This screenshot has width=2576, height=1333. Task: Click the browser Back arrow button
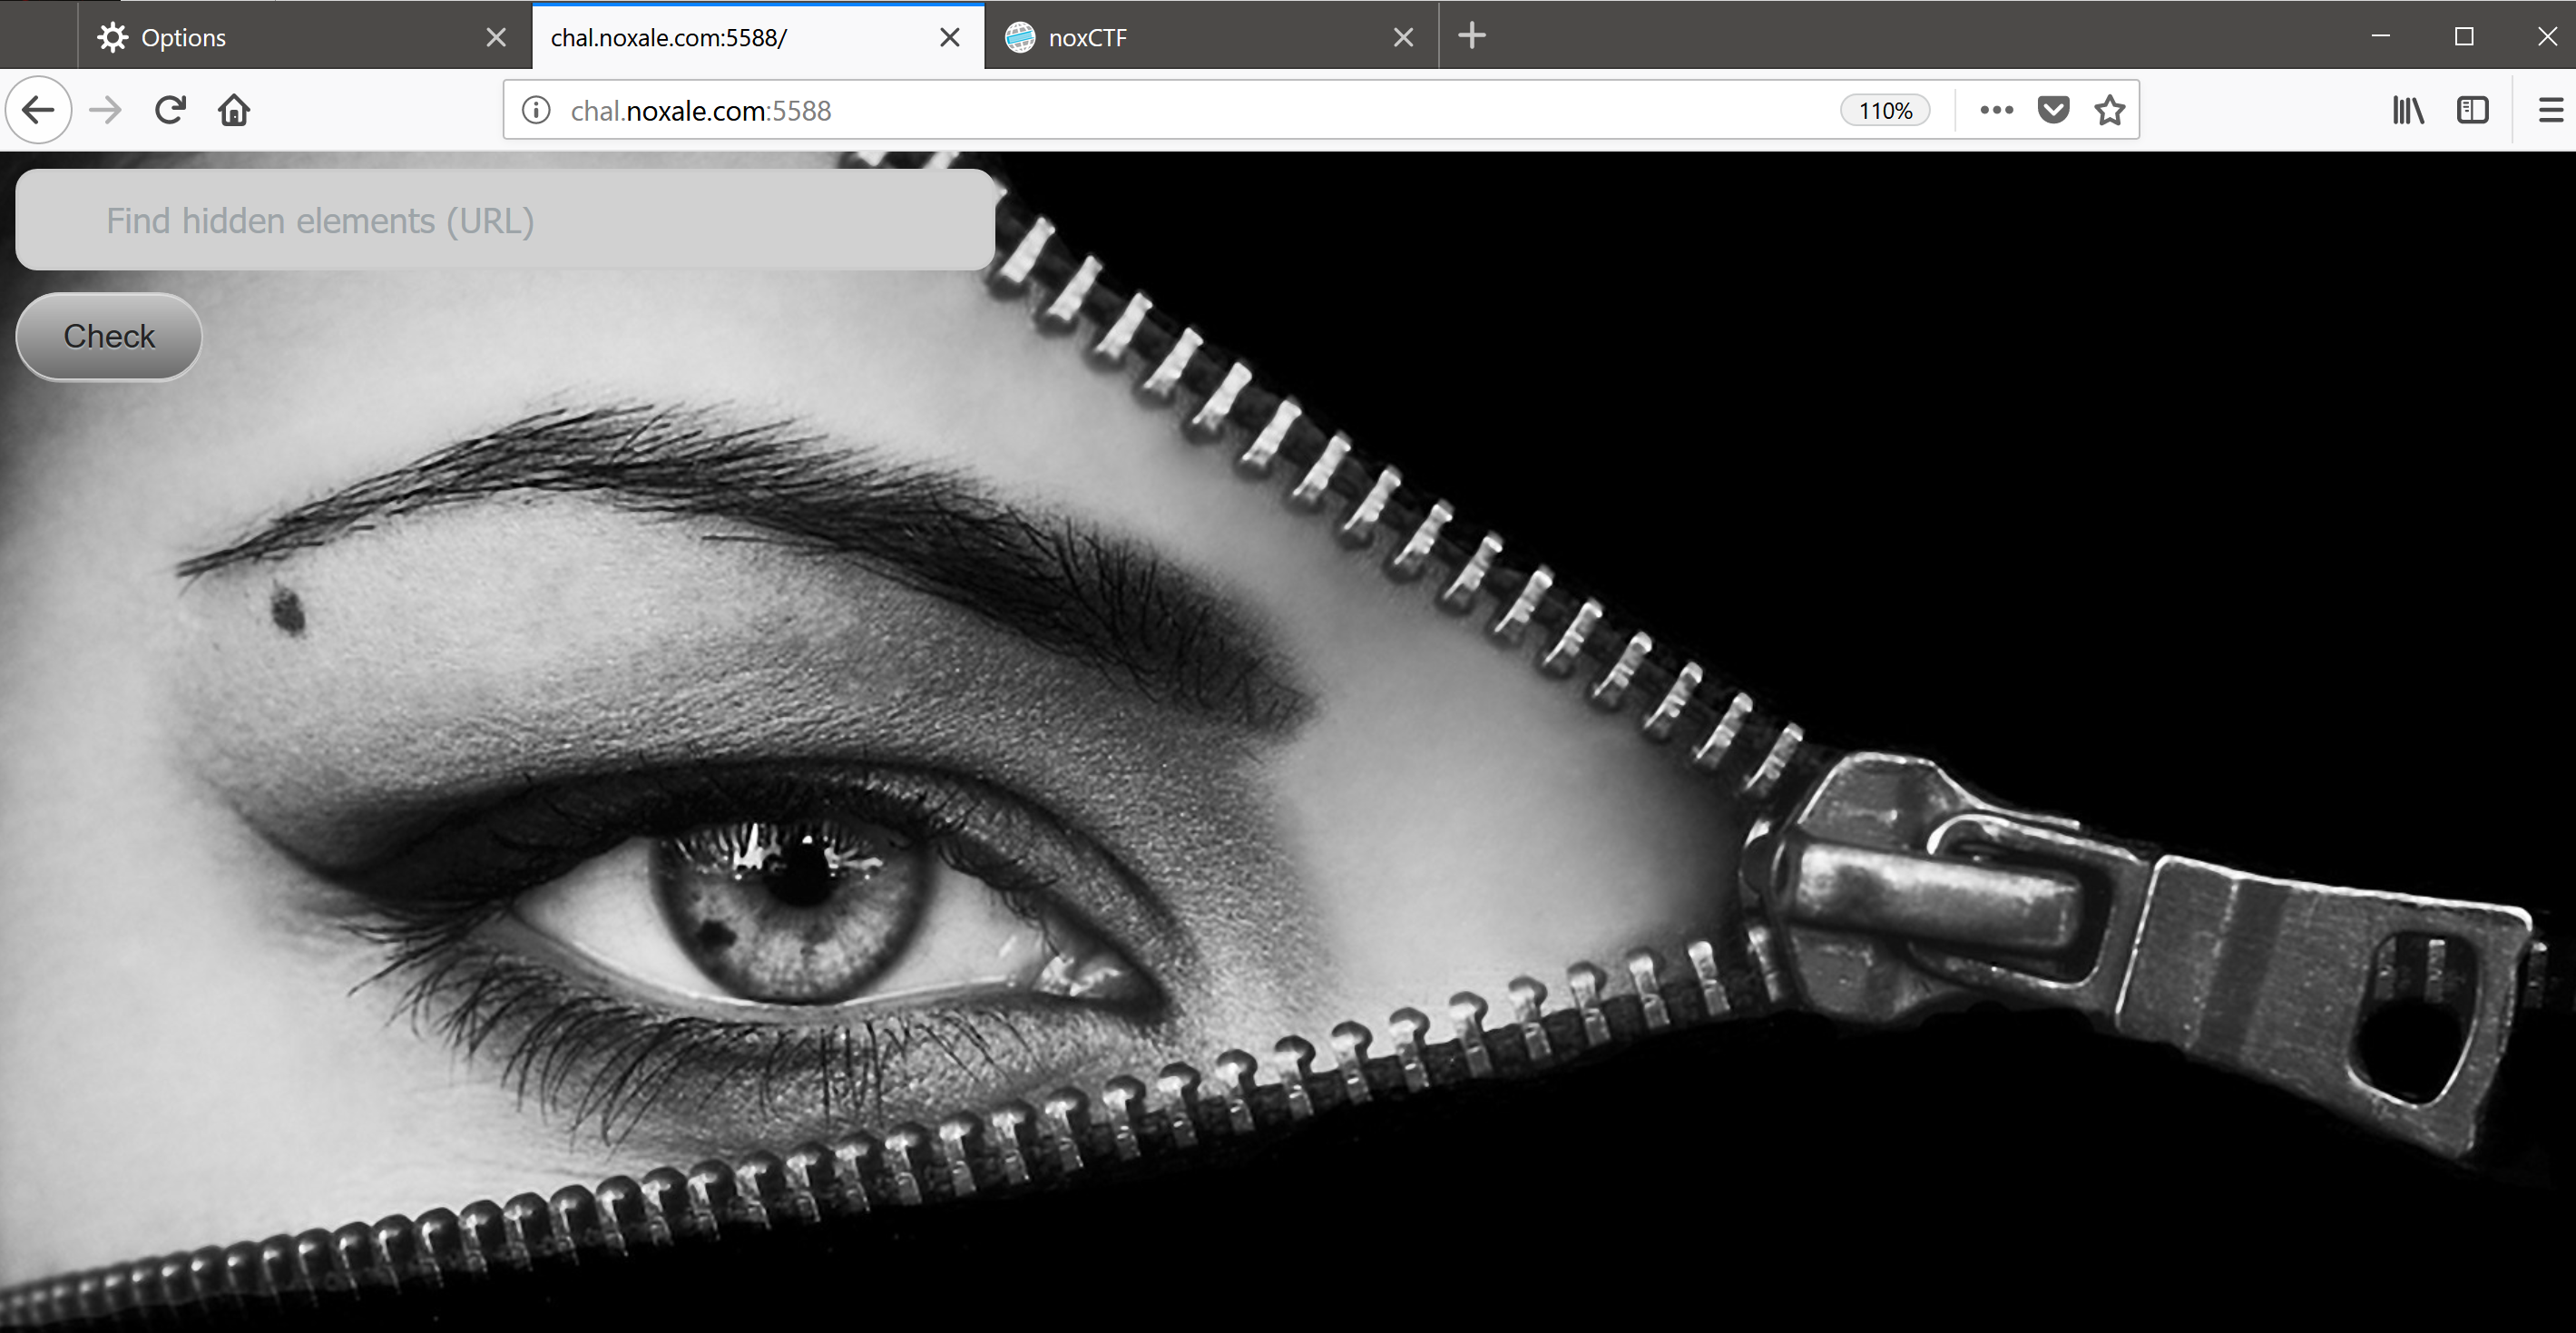point(38,110)
